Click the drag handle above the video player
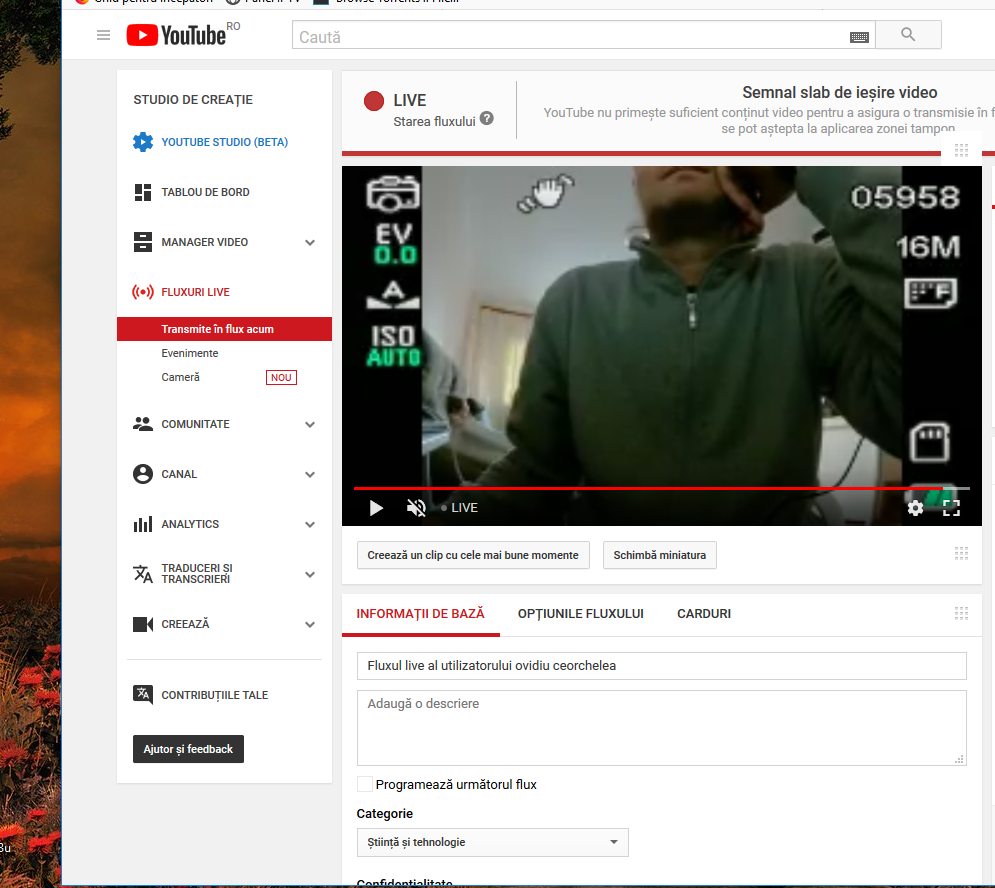Image resolution: width=995 pixels, height=888 pixels. [961, 150]
